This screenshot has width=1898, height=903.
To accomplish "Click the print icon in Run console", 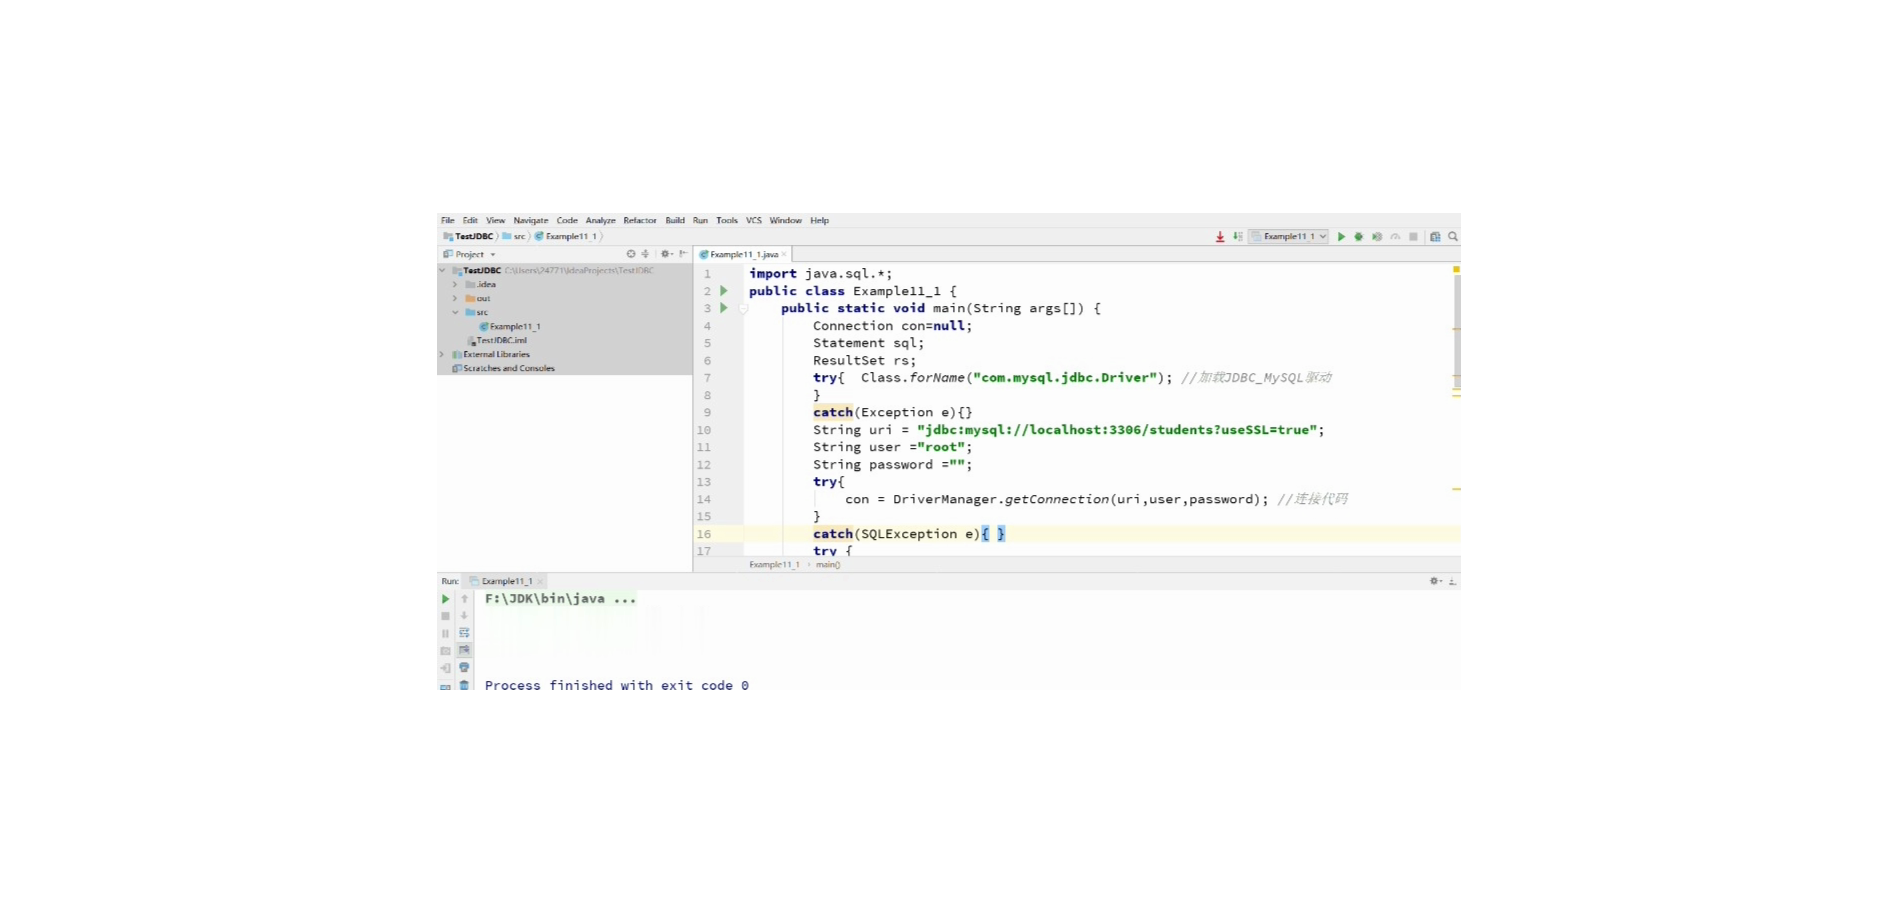I will pos(464,668).
